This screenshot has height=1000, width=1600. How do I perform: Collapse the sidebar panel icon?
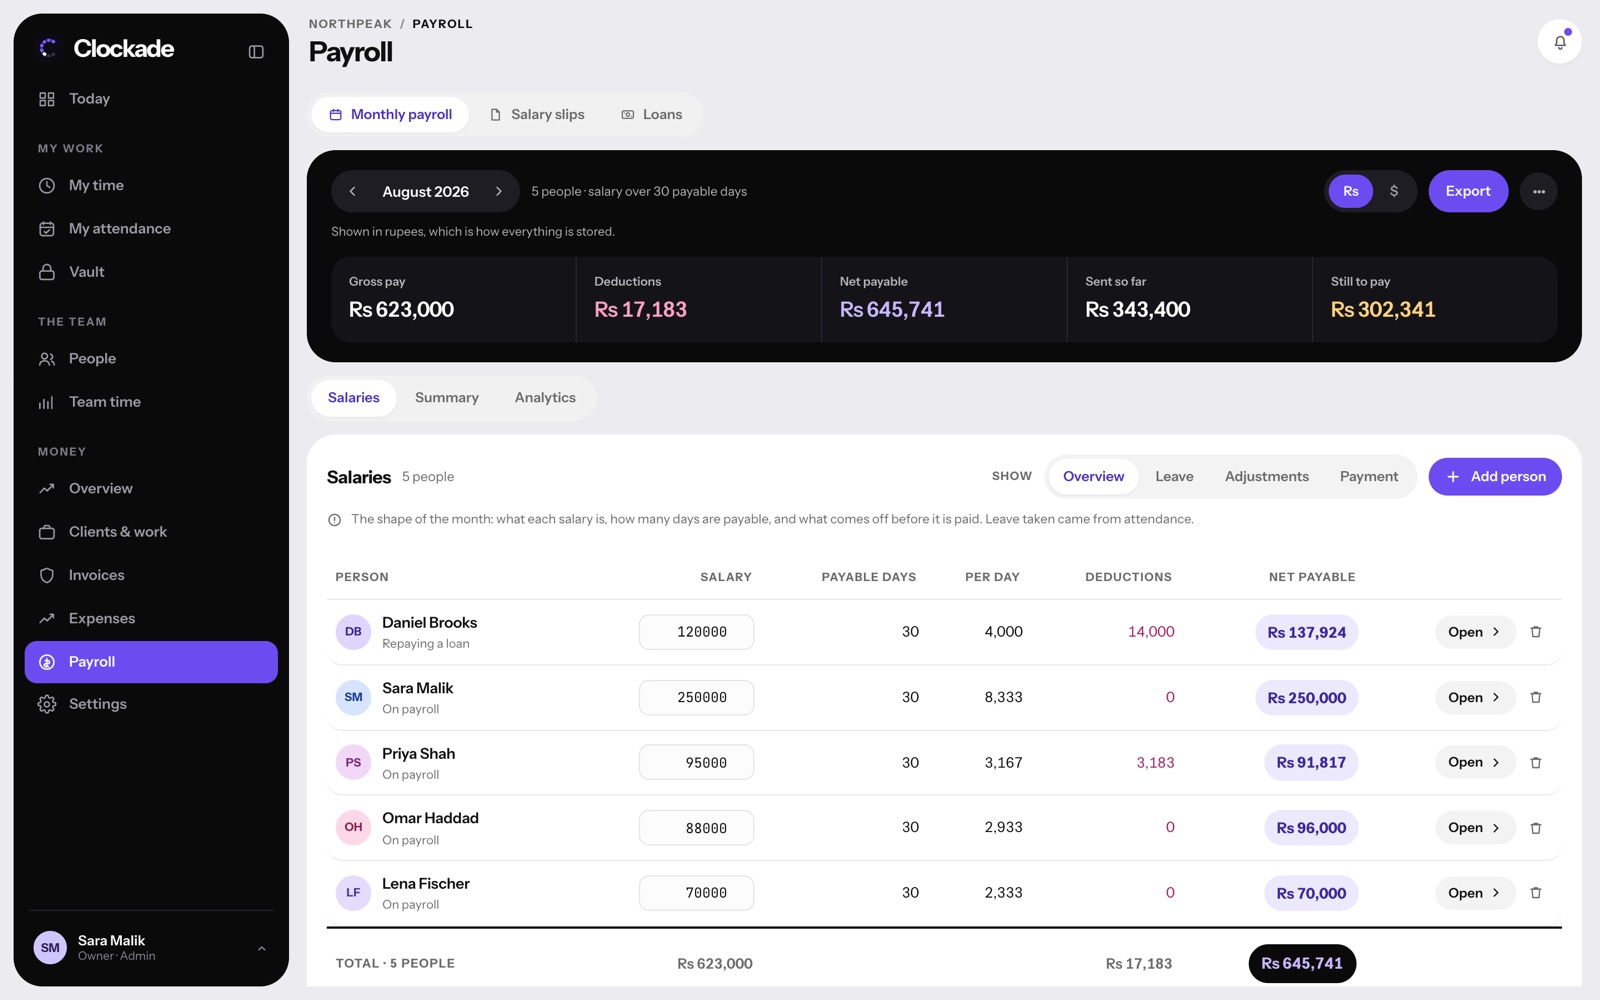tap(256, 51)
